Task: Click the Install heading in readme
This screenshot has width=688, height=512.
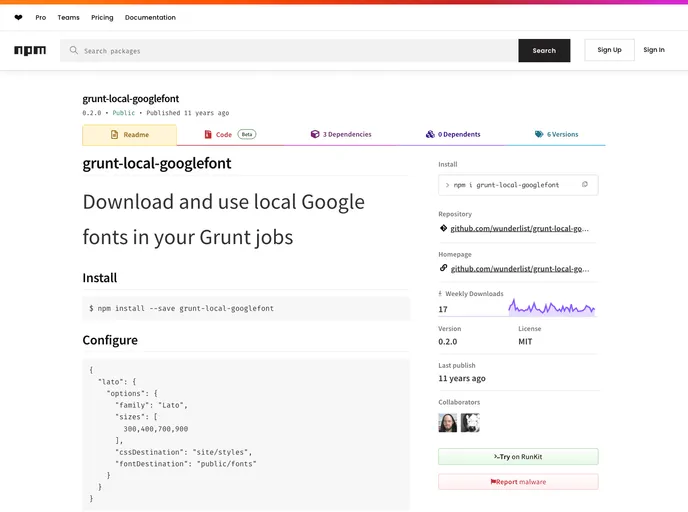Action: pos(100,278)
